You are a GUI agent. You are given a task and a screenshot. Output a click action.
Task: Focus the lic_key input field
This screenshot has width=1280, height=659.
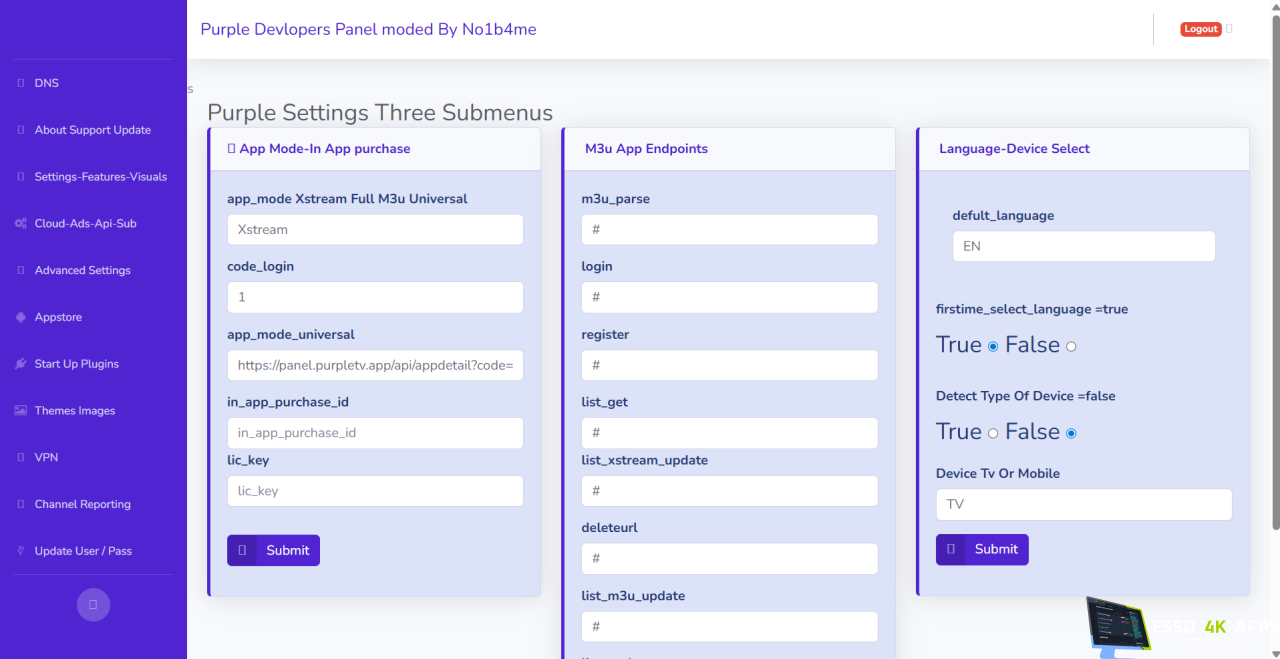[375, 491]
